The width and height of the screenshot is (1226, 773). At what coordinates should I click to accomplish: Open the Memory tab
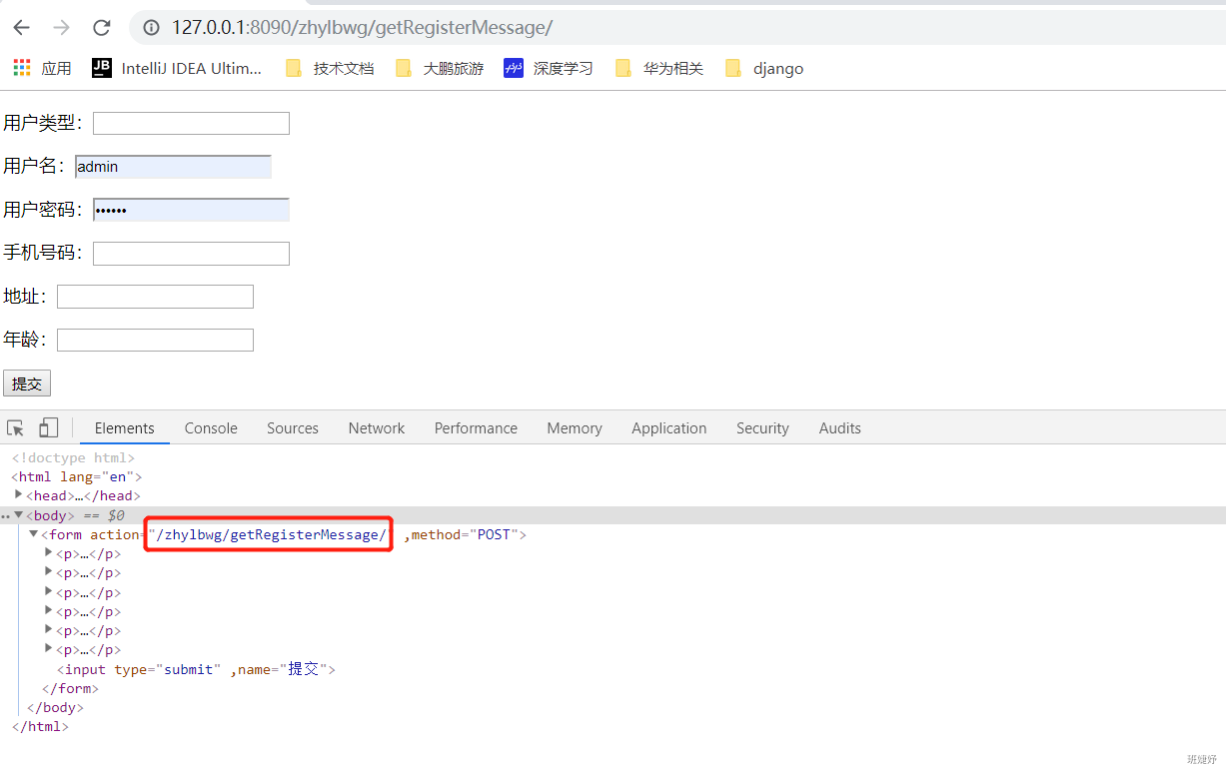coord(575,428)
